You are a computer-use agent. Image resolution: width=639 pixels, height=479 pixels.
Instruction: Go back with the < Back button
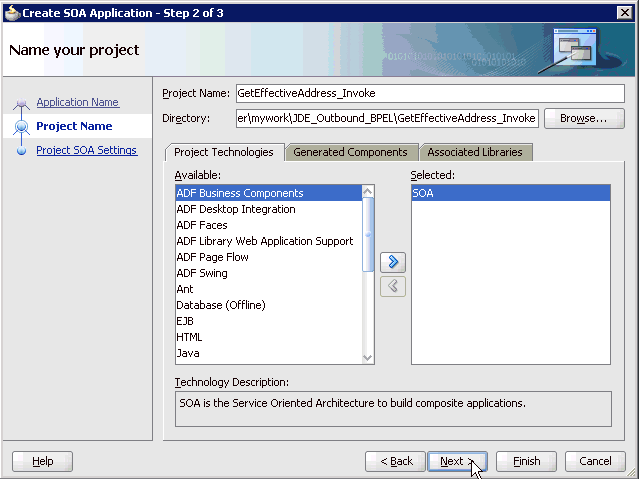click(x=396, y=461)
